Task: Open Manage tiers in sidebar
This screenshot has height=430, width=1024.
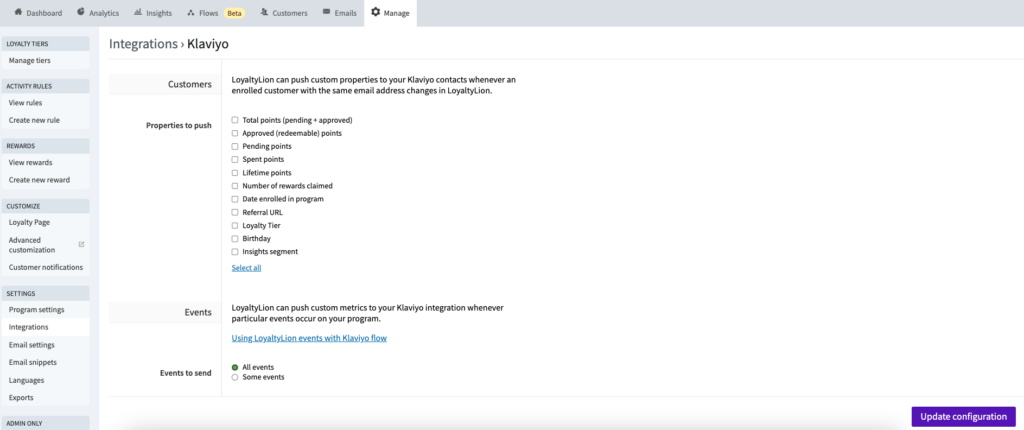Action: click(x=29, y=61)
